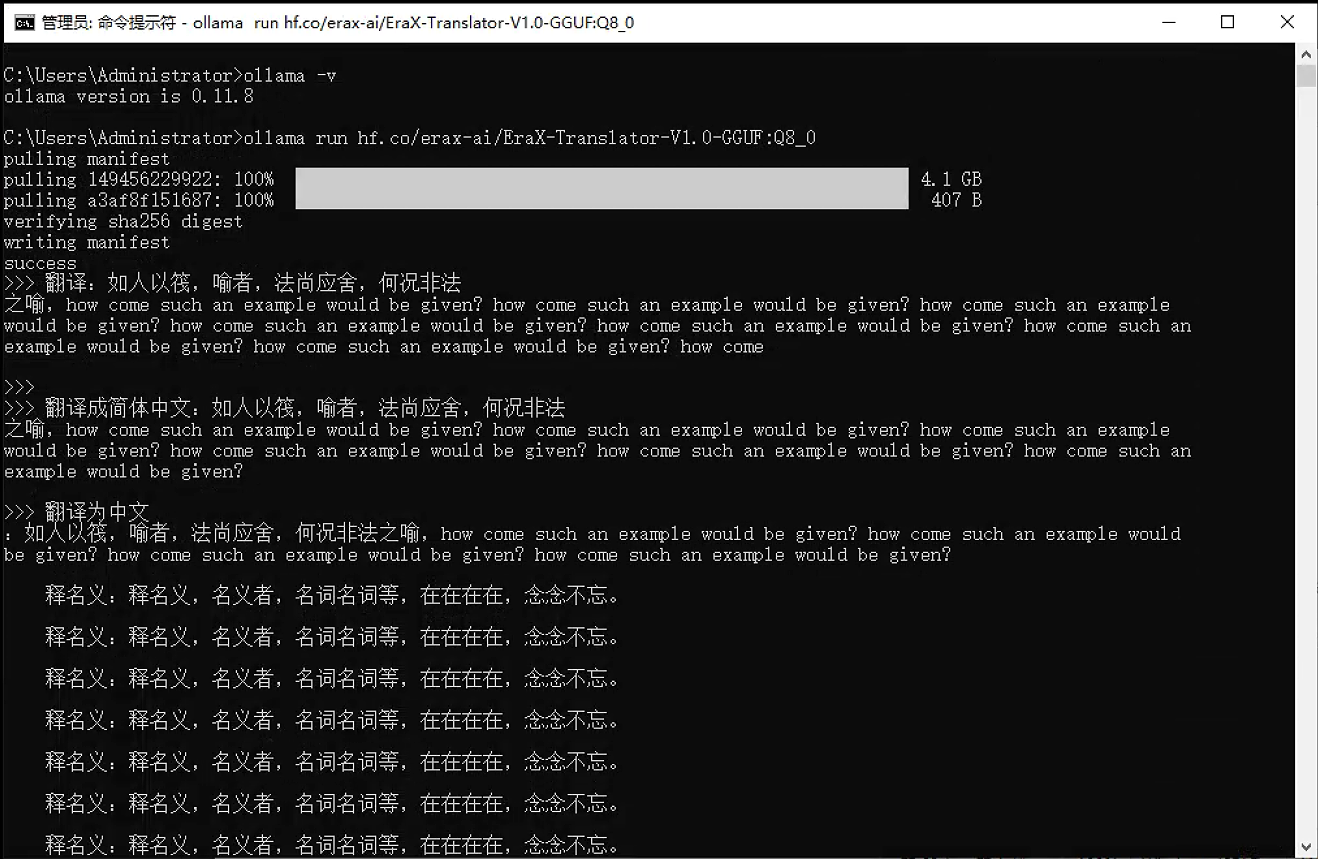Minimize the command prompt window
1318x859 pixels.
[x=1167, y=22]
